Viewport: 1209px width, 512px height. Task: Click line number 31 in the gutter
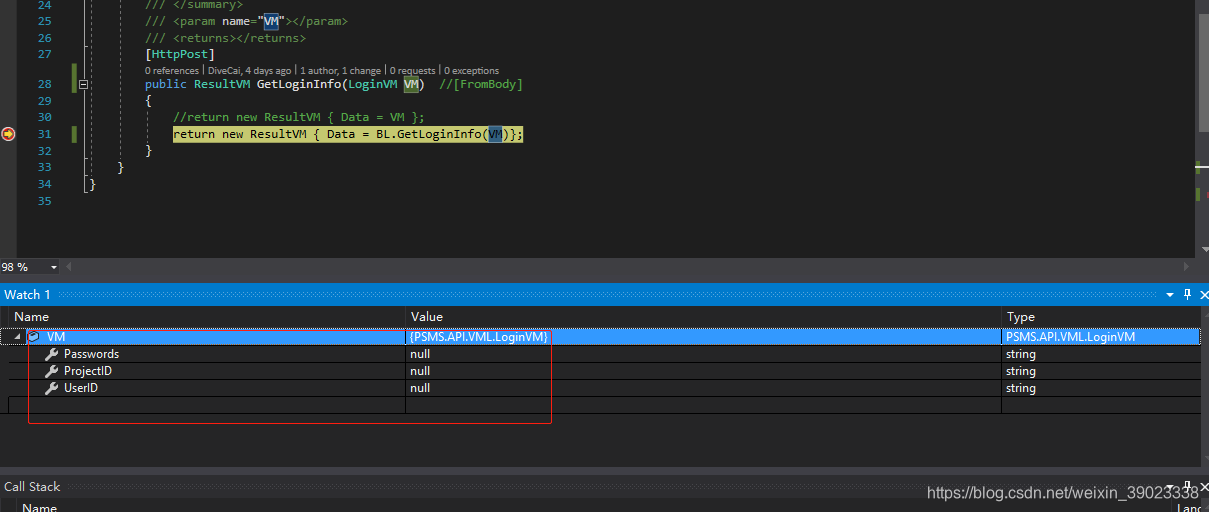pos(44,134)
